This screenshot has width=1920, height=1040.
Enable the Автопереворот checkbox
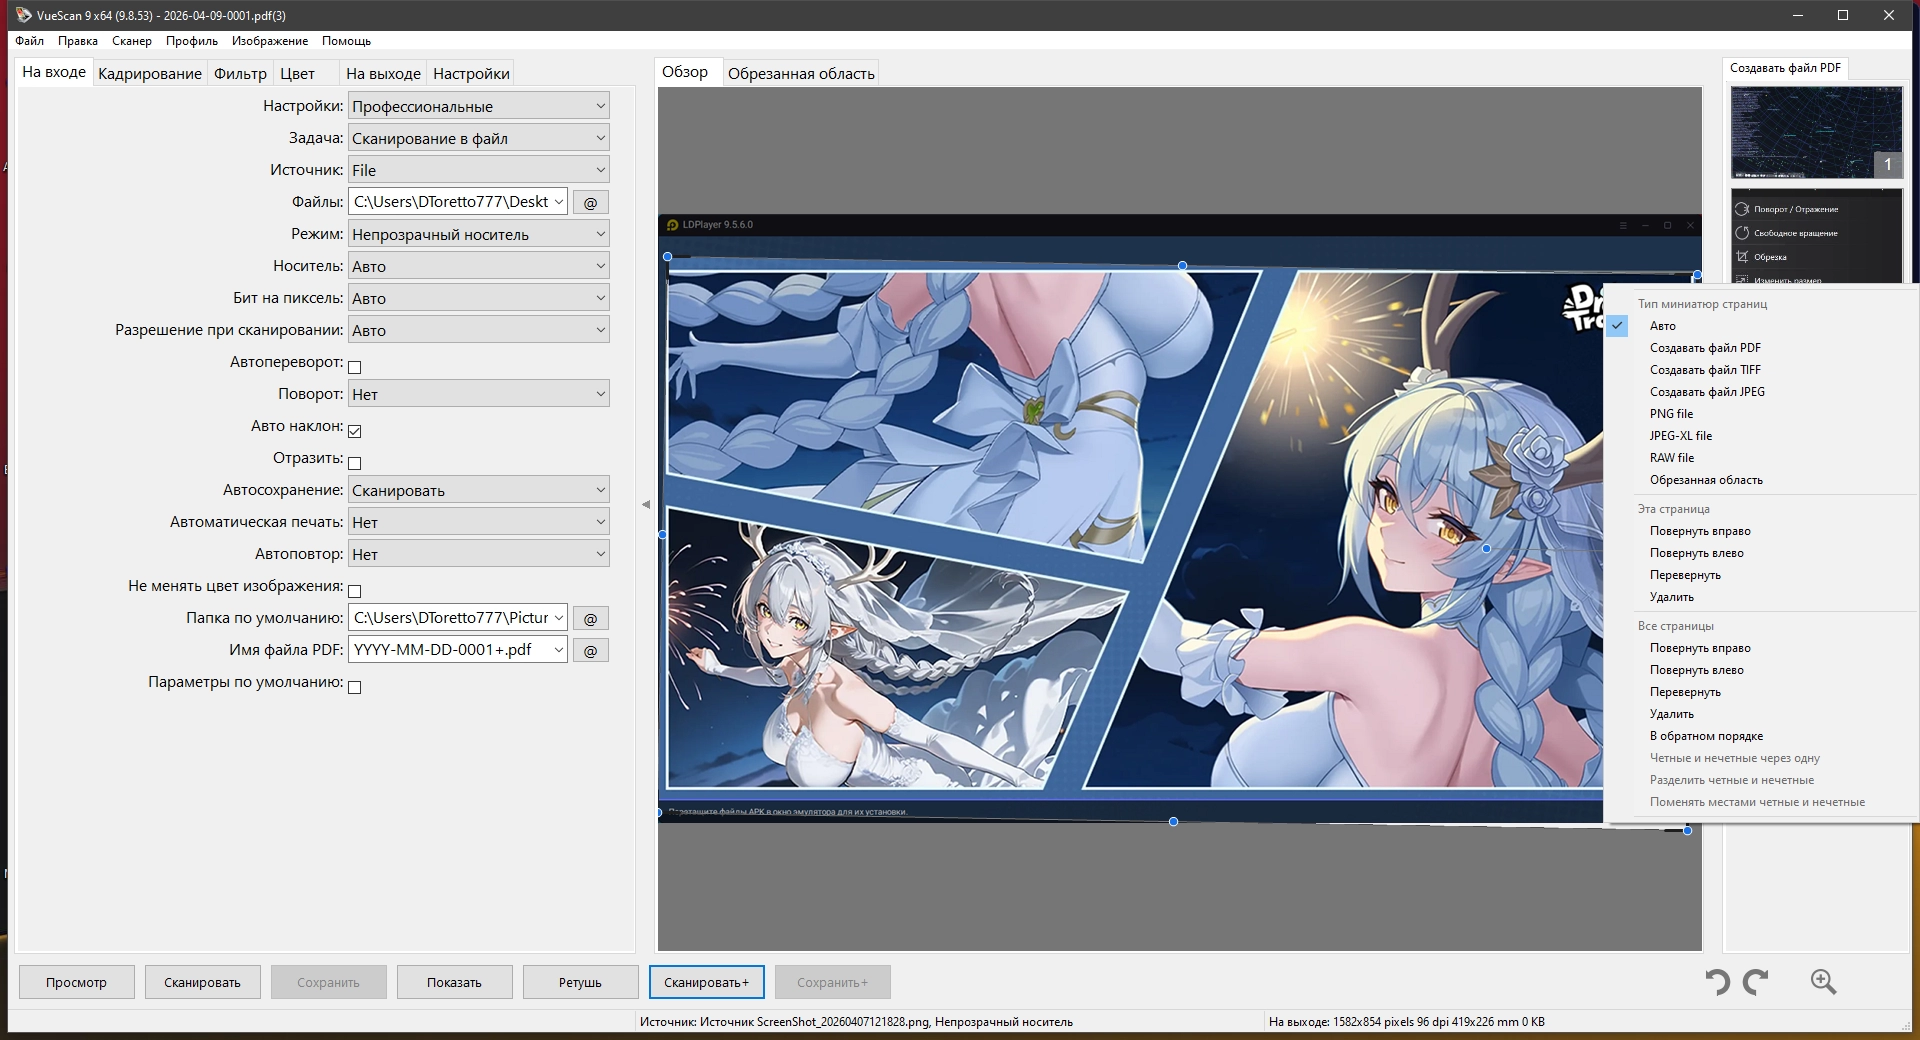coord(354,367)
